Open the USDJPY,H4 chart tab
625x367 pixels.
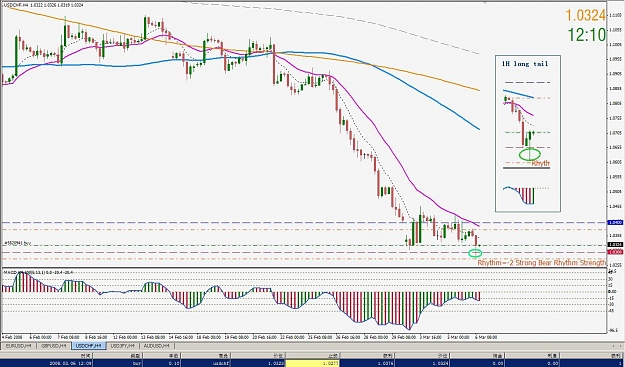[124, 346]
